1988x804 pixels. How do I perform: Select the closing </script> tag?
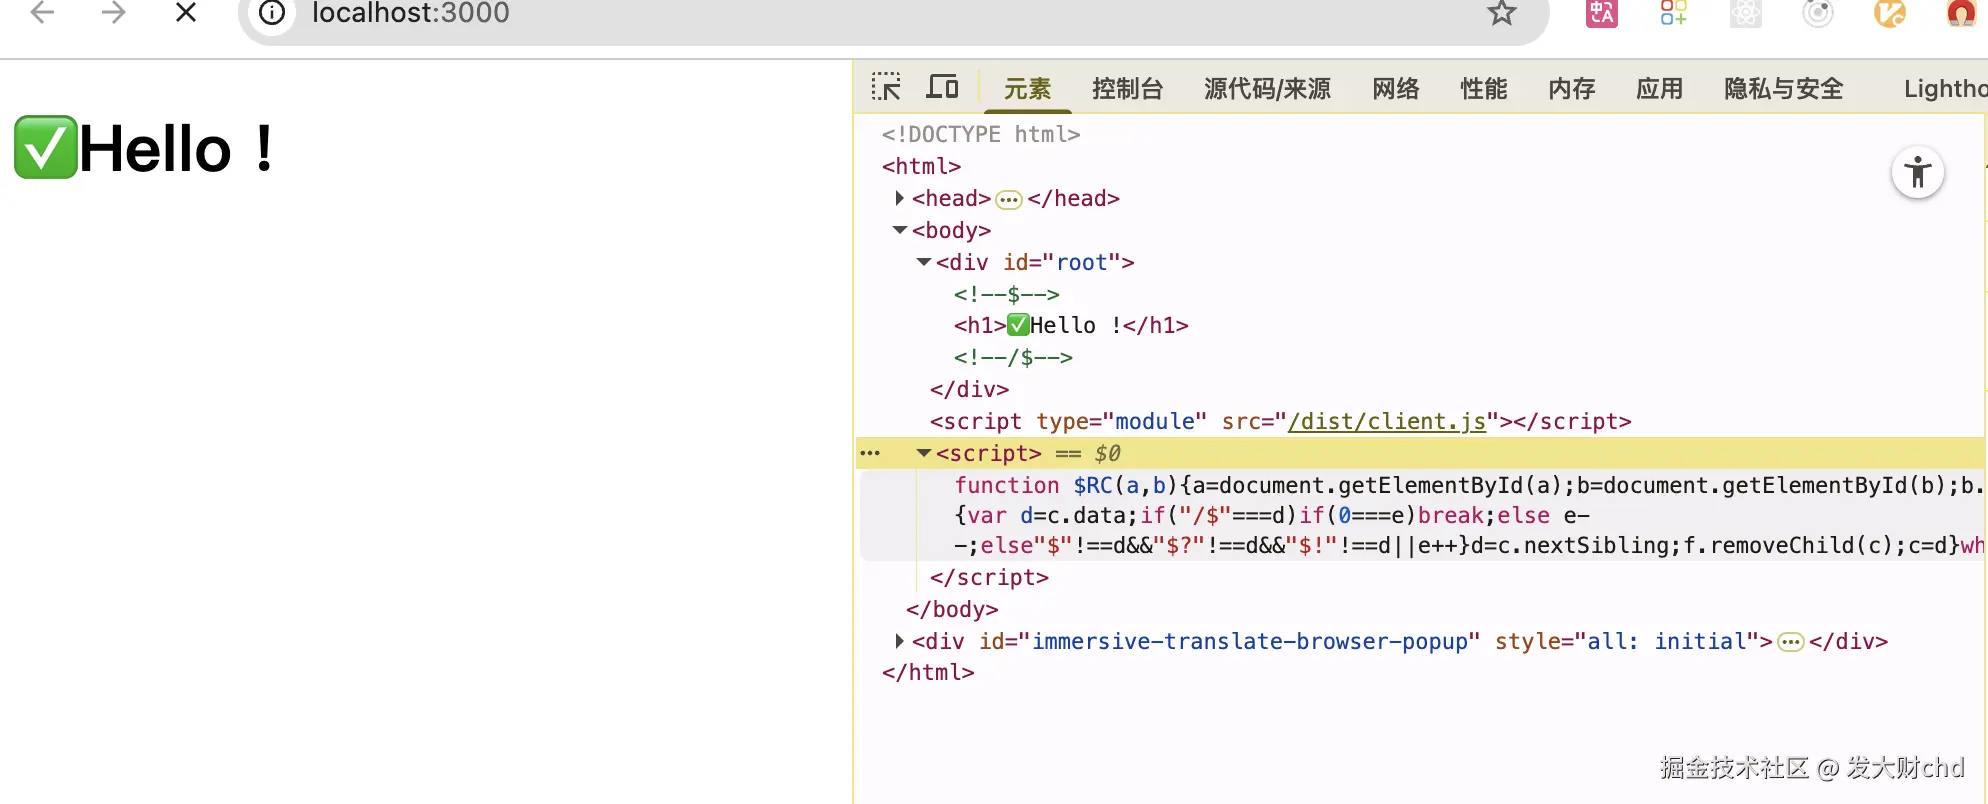(989, 578)
